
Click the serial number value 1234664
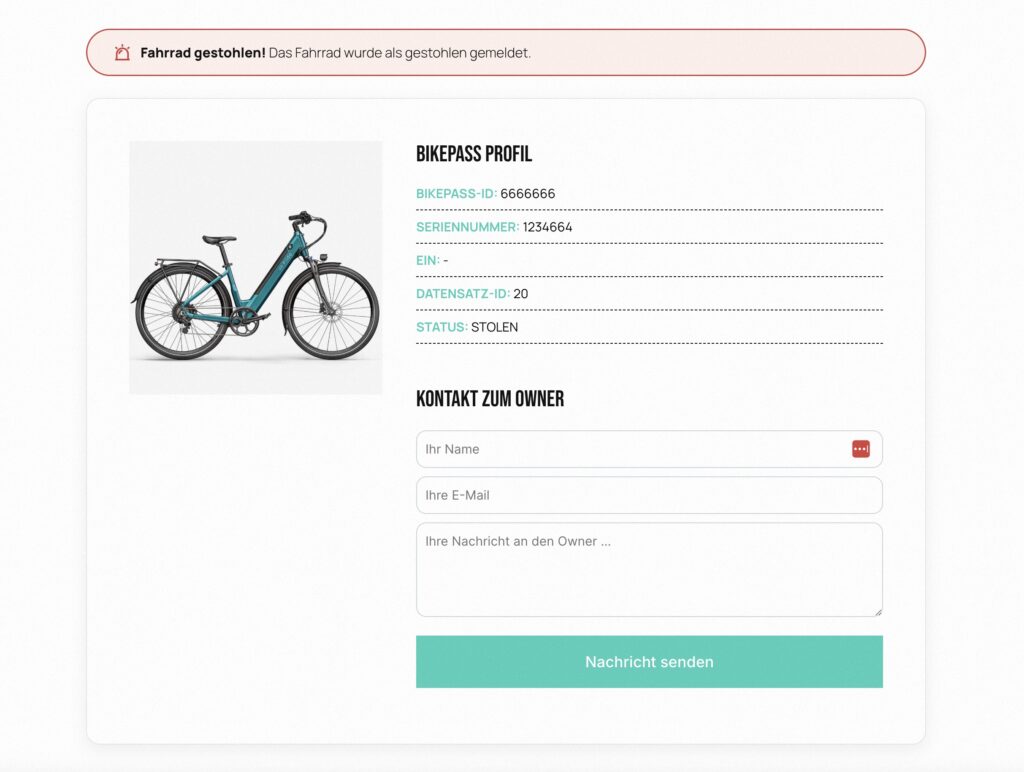(548, 227)
